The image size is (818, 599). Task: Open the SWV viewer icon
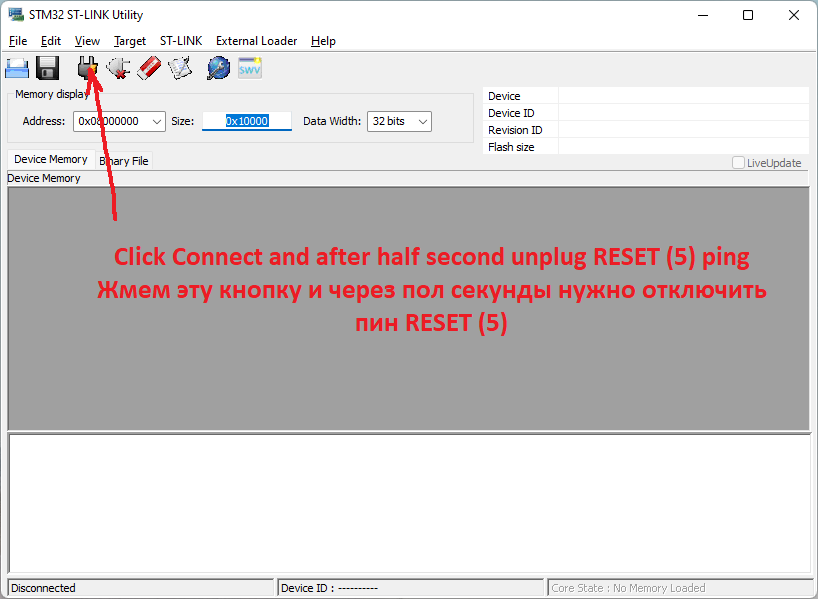(250, 68)
